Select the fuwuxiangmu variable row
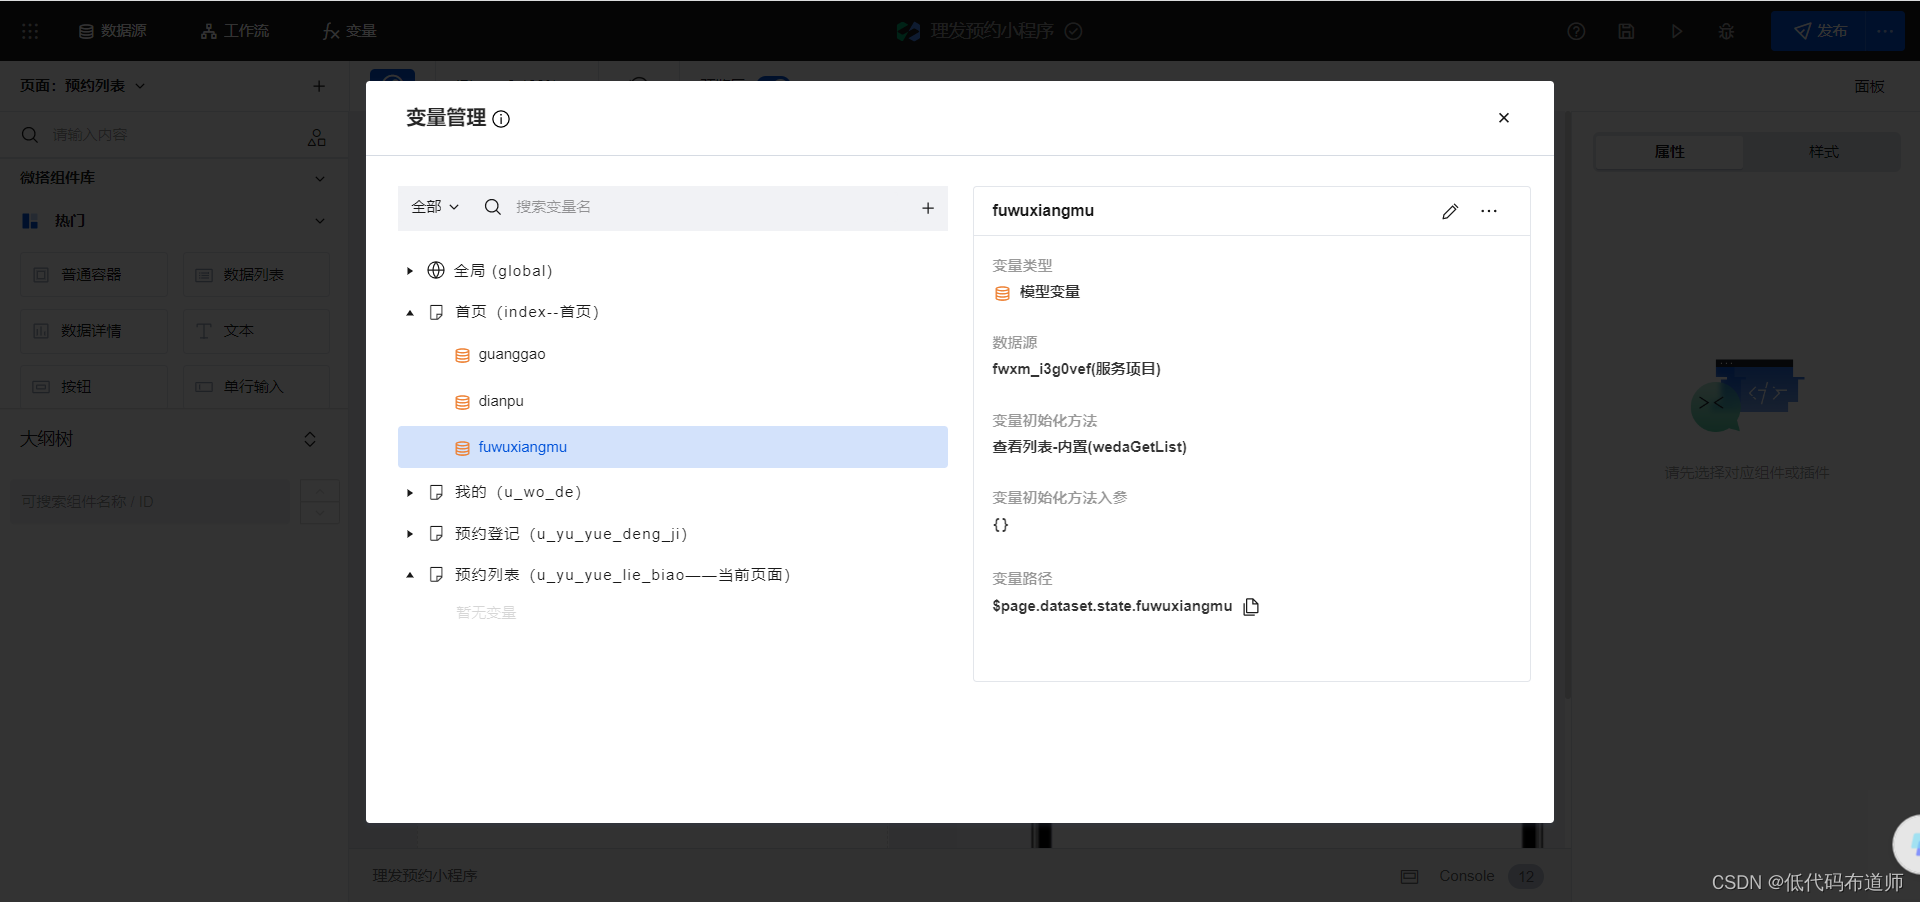Image resolution: width=1920 pixels, height=902 pixels. (673, 447)
